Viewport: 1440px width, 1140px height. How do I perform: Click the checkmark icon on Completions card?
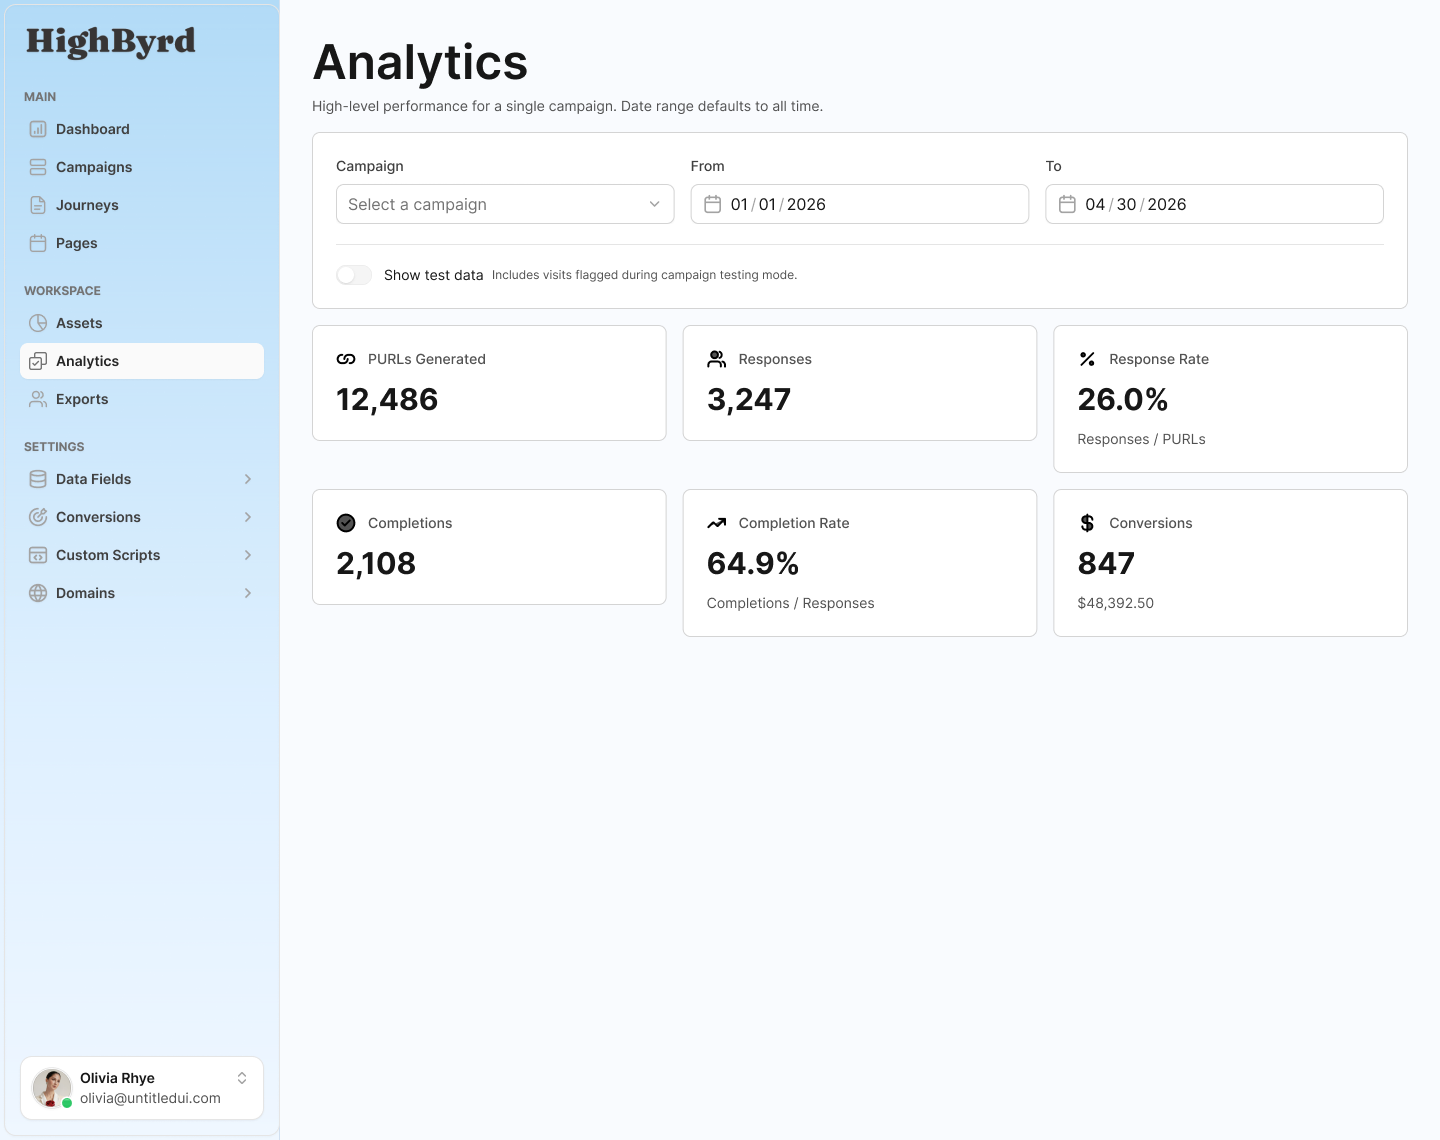coord(346,523)
